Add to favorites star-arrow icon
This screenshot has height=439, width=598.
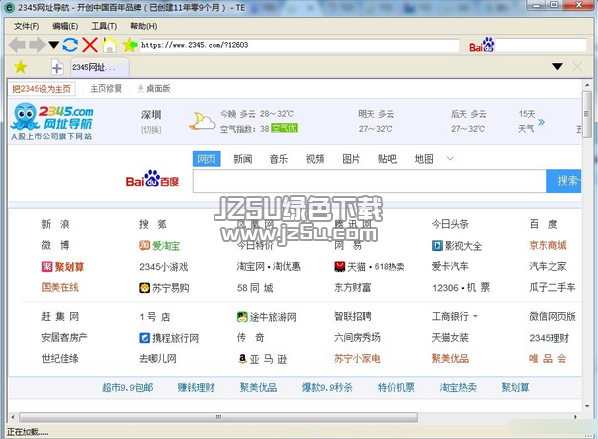(130, 45)
